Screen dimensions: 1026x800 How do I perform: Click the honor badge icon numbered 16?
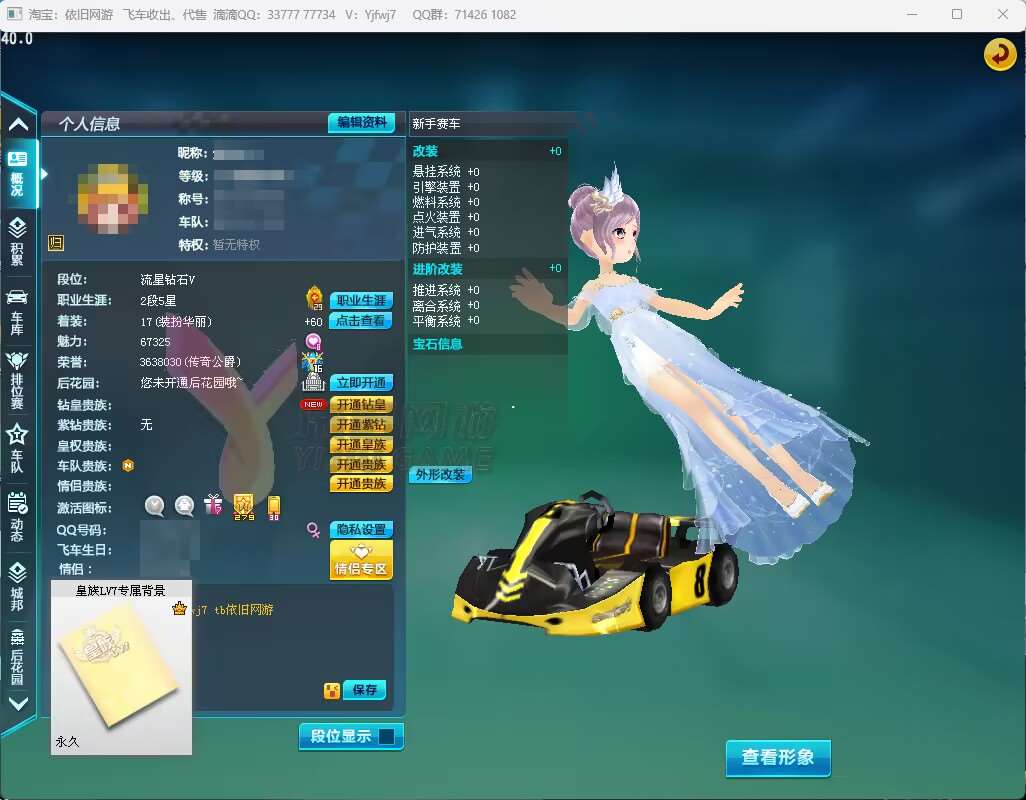[x=313, y=362]
